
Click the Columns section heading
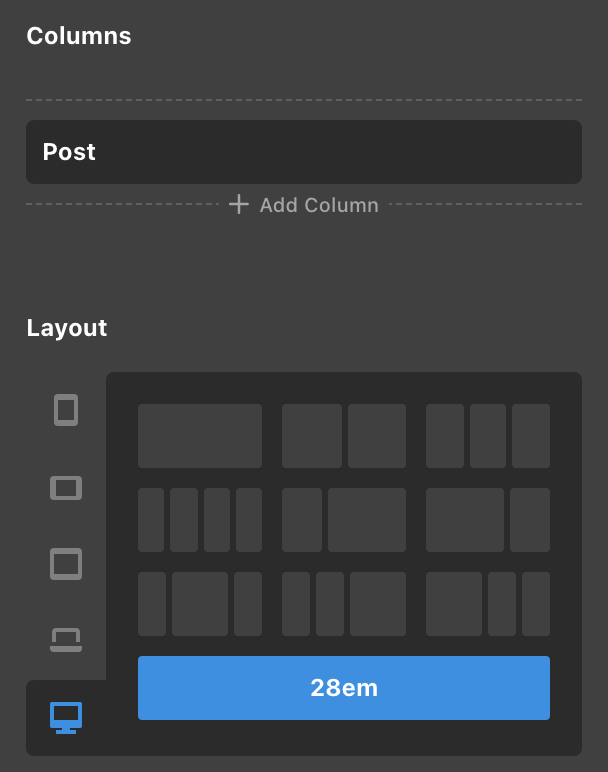click(79, 36)
